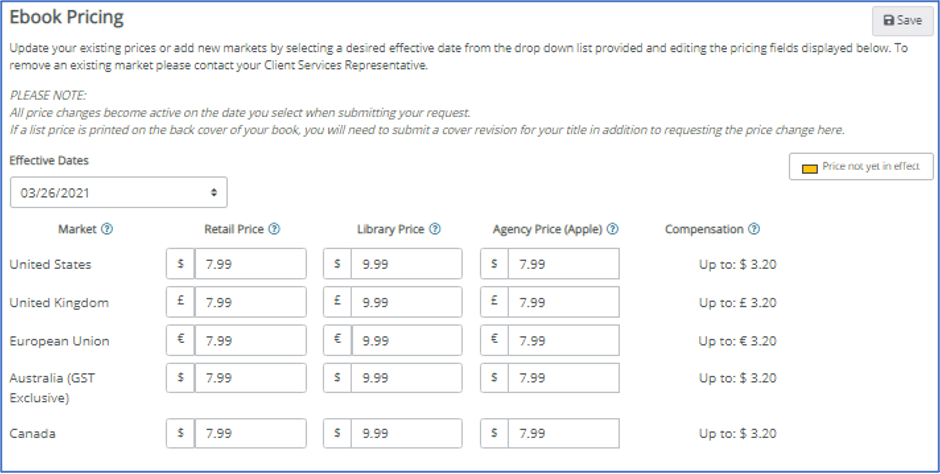Select the Australia library price field
940x474 pixels.
click(407, 378)
